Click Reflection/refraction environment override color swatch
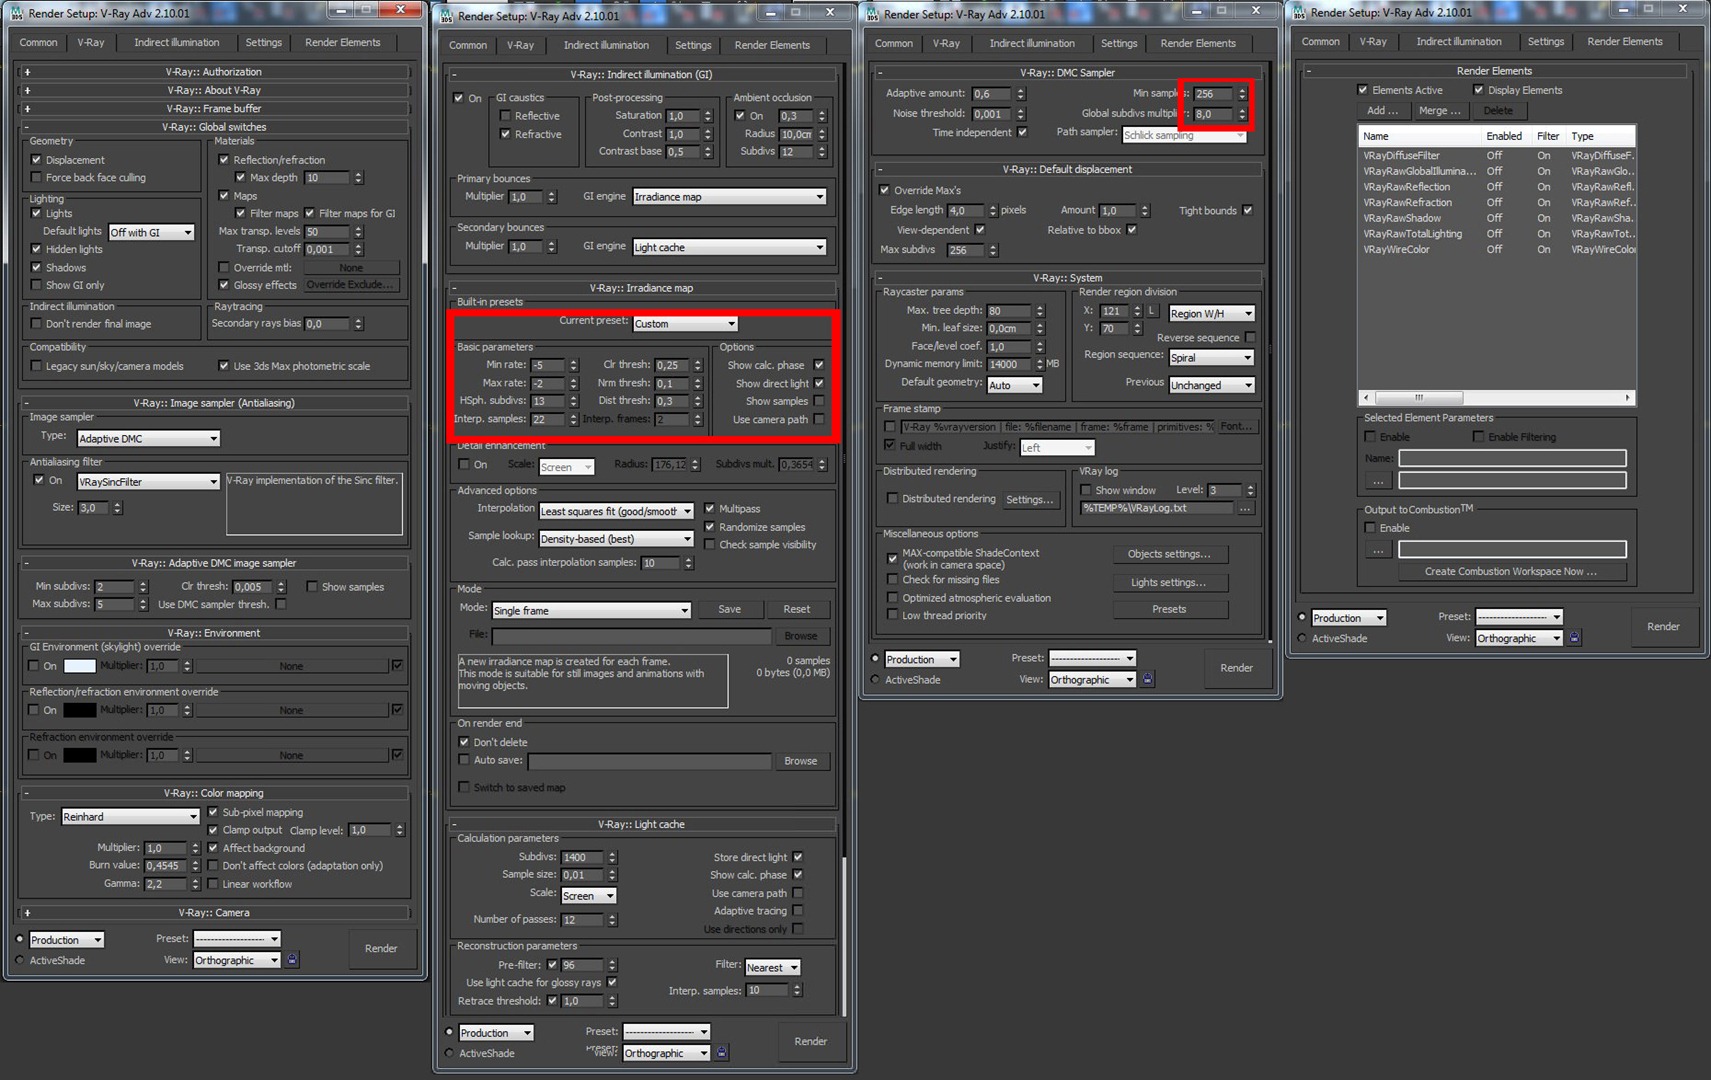 [80, 711]
